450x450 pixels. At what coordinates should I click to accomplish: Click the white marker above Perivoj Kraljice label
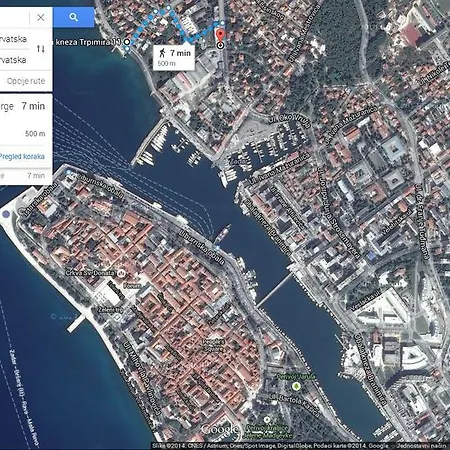pyautogui.click(x=267, y=419)
